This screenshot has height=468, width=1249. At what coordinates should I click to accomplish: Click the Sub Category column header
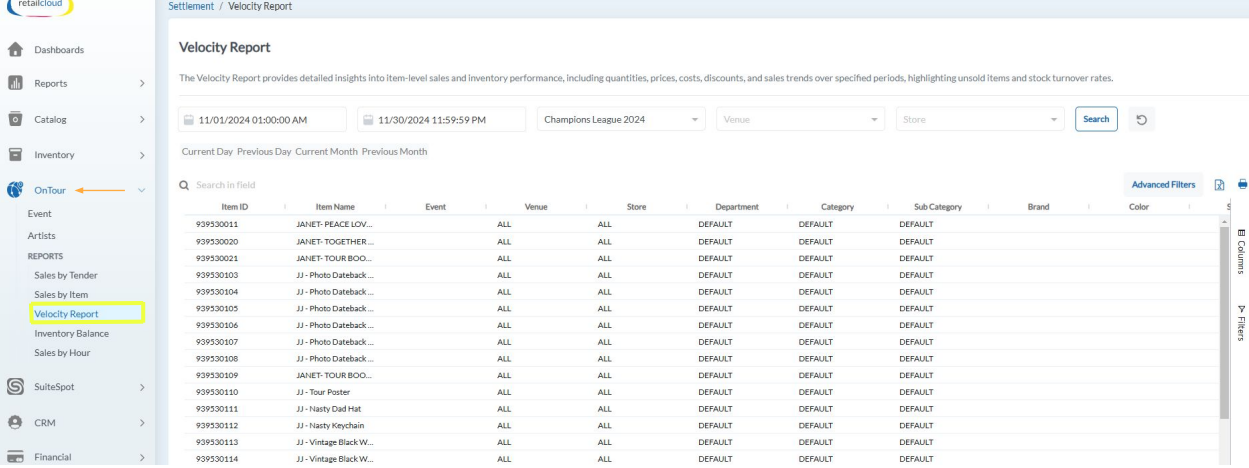tap(938, 207)
